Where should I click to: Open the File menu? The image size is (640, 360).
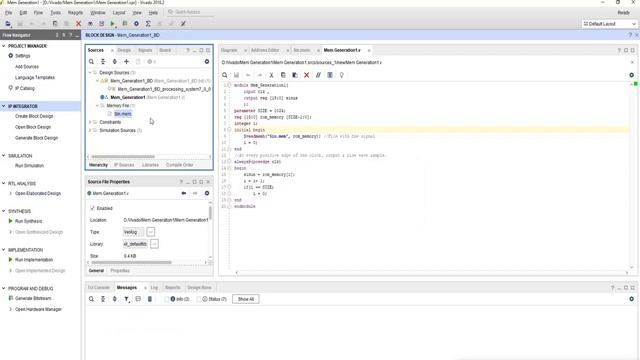click(8, 13)
